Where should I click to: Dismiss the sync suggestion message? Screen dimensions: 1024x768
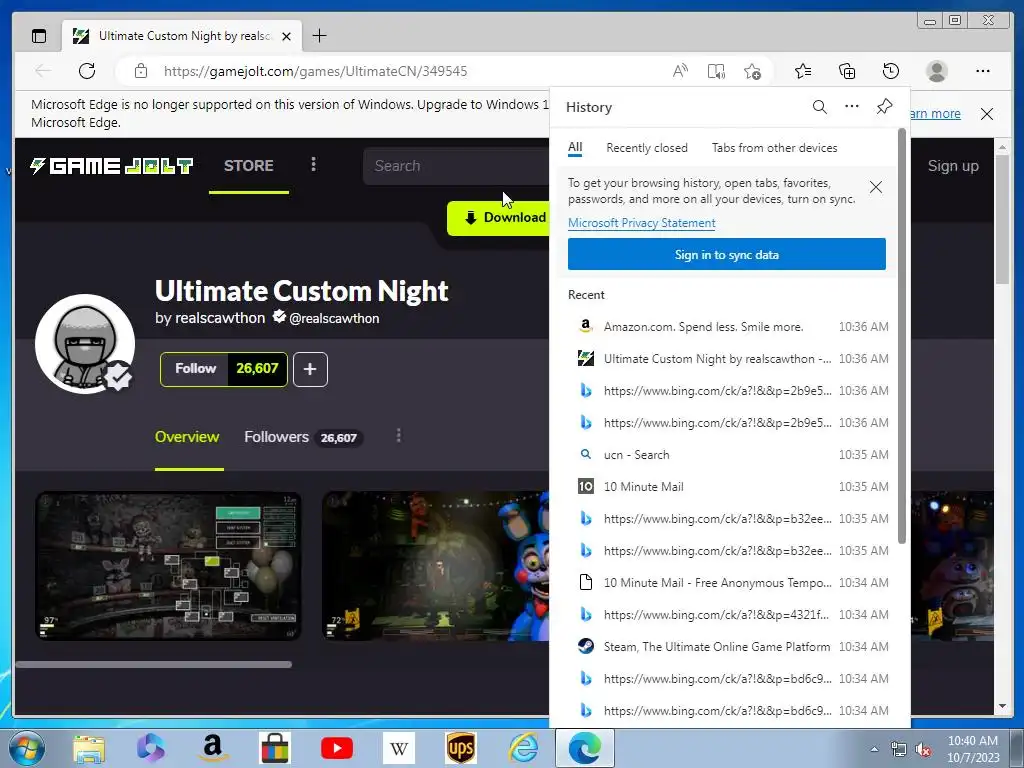[x=876, y=187]
